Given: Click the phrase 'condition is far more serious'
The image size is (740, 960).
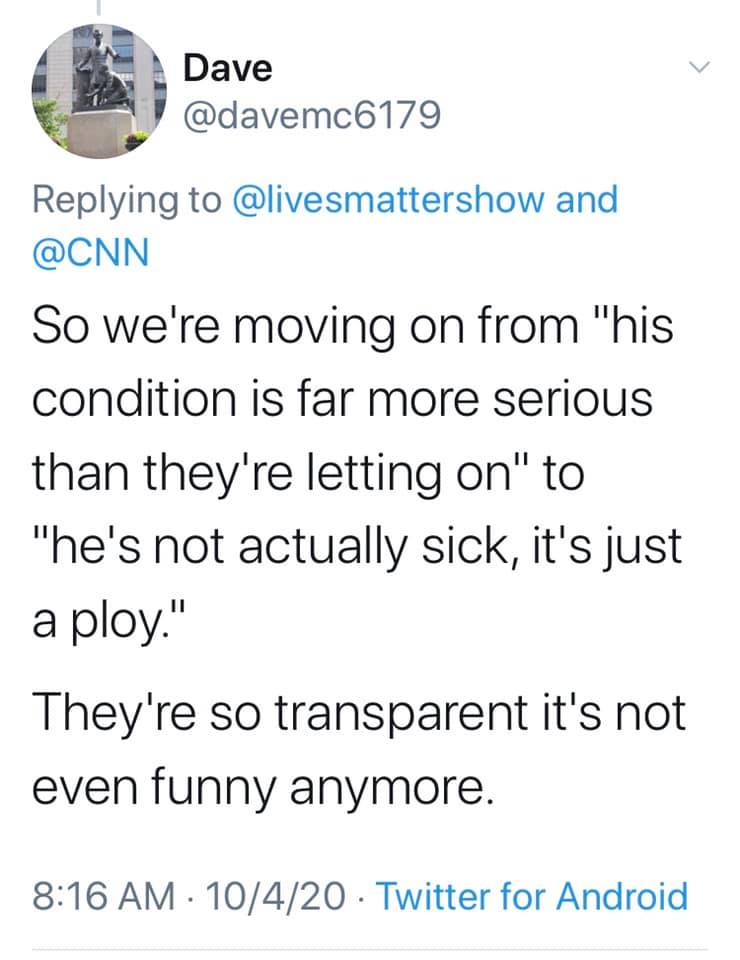Looking at the screenshot, I should tap(343, 399).
